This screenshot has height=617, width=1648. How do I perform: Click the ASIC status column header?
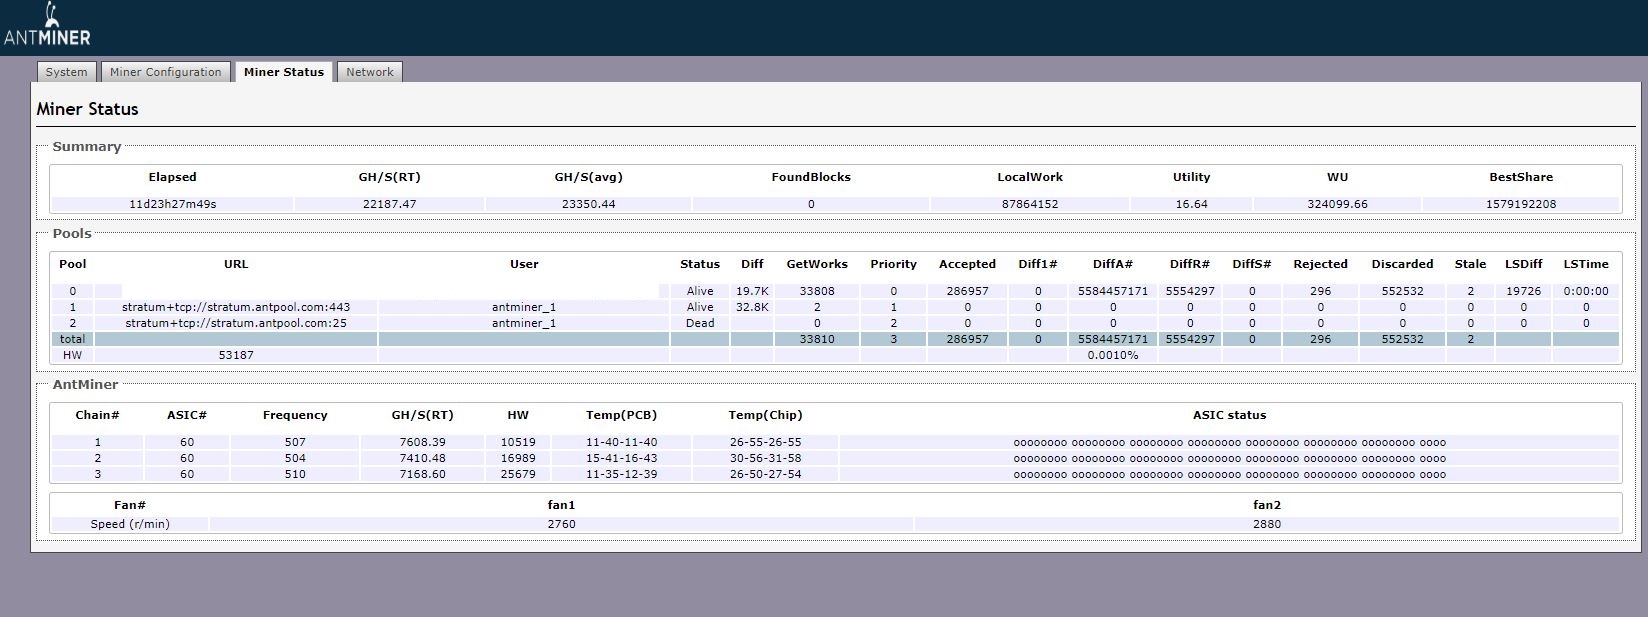pos(1230,415)
